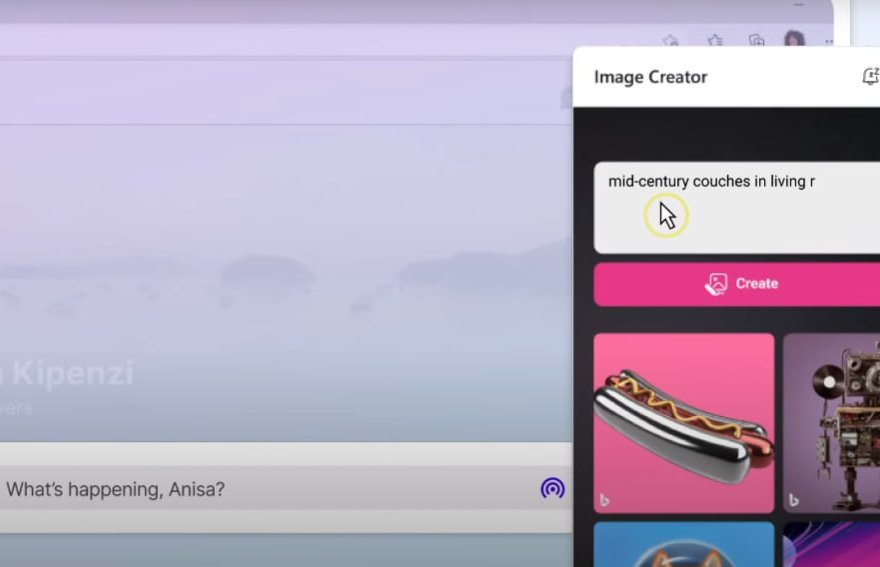Screen dimensions: 880x567
Task: Click the Image Creator panel title
Action: [x=650, y=77]
